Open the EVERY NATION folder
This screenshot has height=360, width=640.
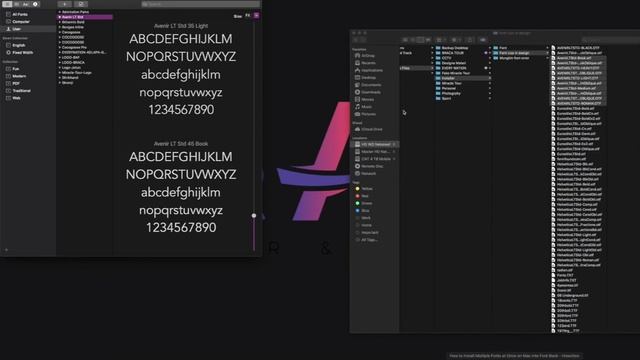[451, 68]
